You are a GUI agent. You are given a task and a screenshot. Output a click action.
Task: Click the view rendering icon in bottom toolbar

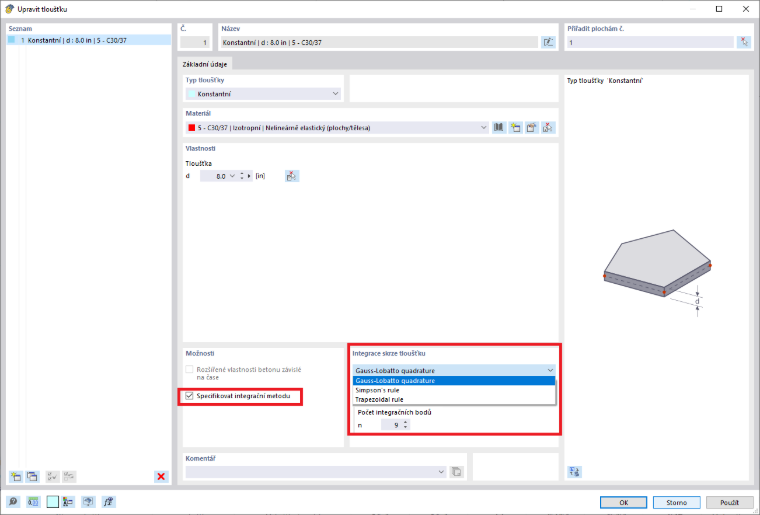[x=88, y=502]
